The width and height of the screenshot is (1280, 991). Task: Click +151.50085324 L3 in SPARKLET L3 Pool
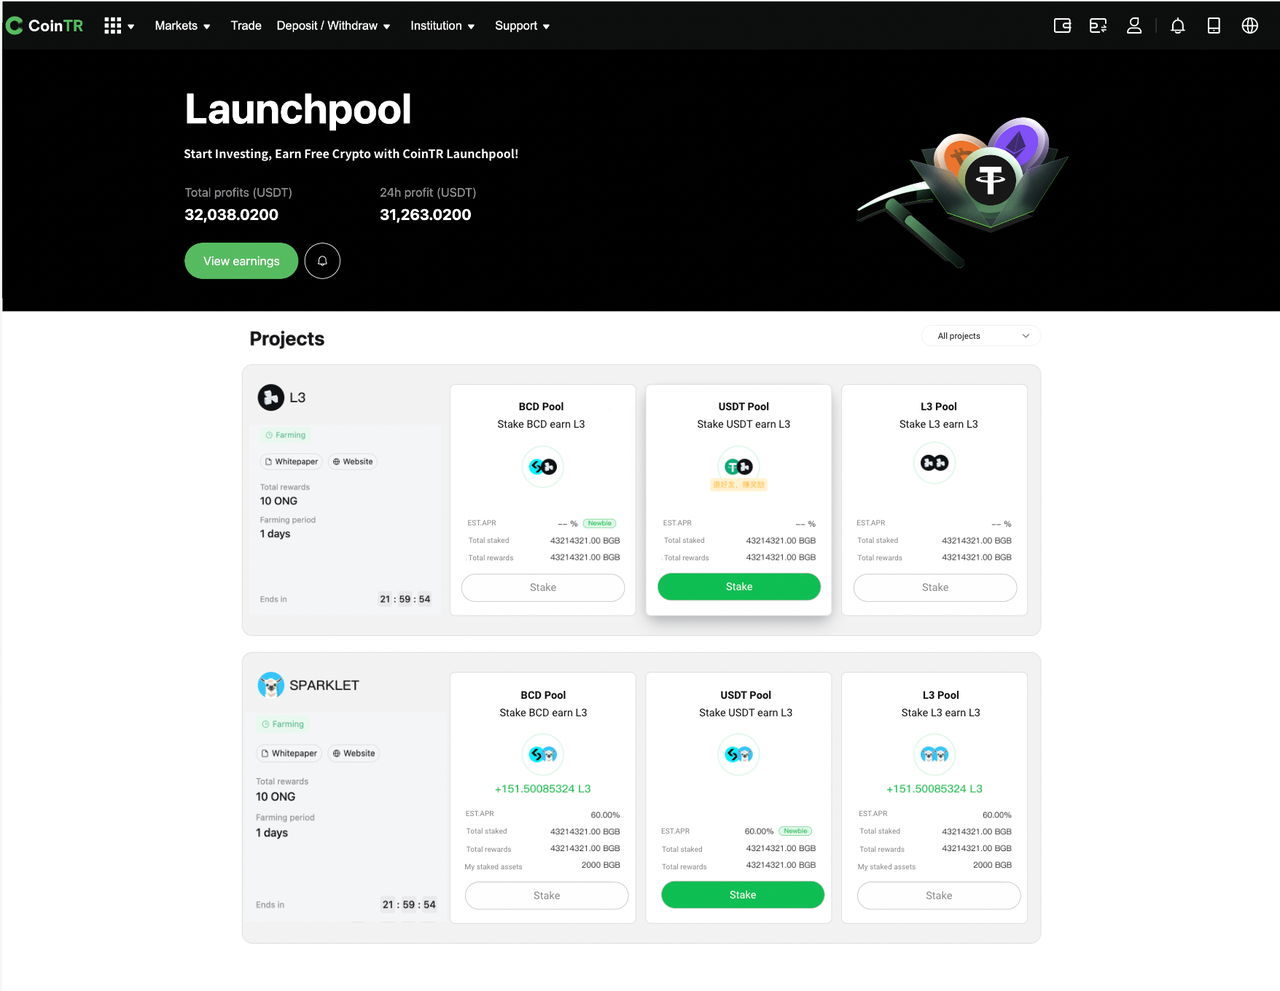tap(935, 789)
